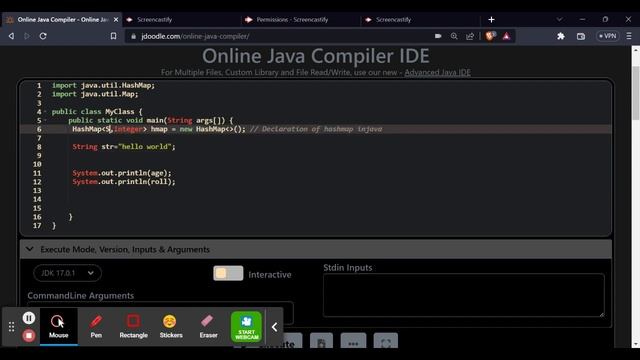This screenshot has width=640, height=360.
Task: Grab the toolbar drag handle dots
Action: coord(11,327)
